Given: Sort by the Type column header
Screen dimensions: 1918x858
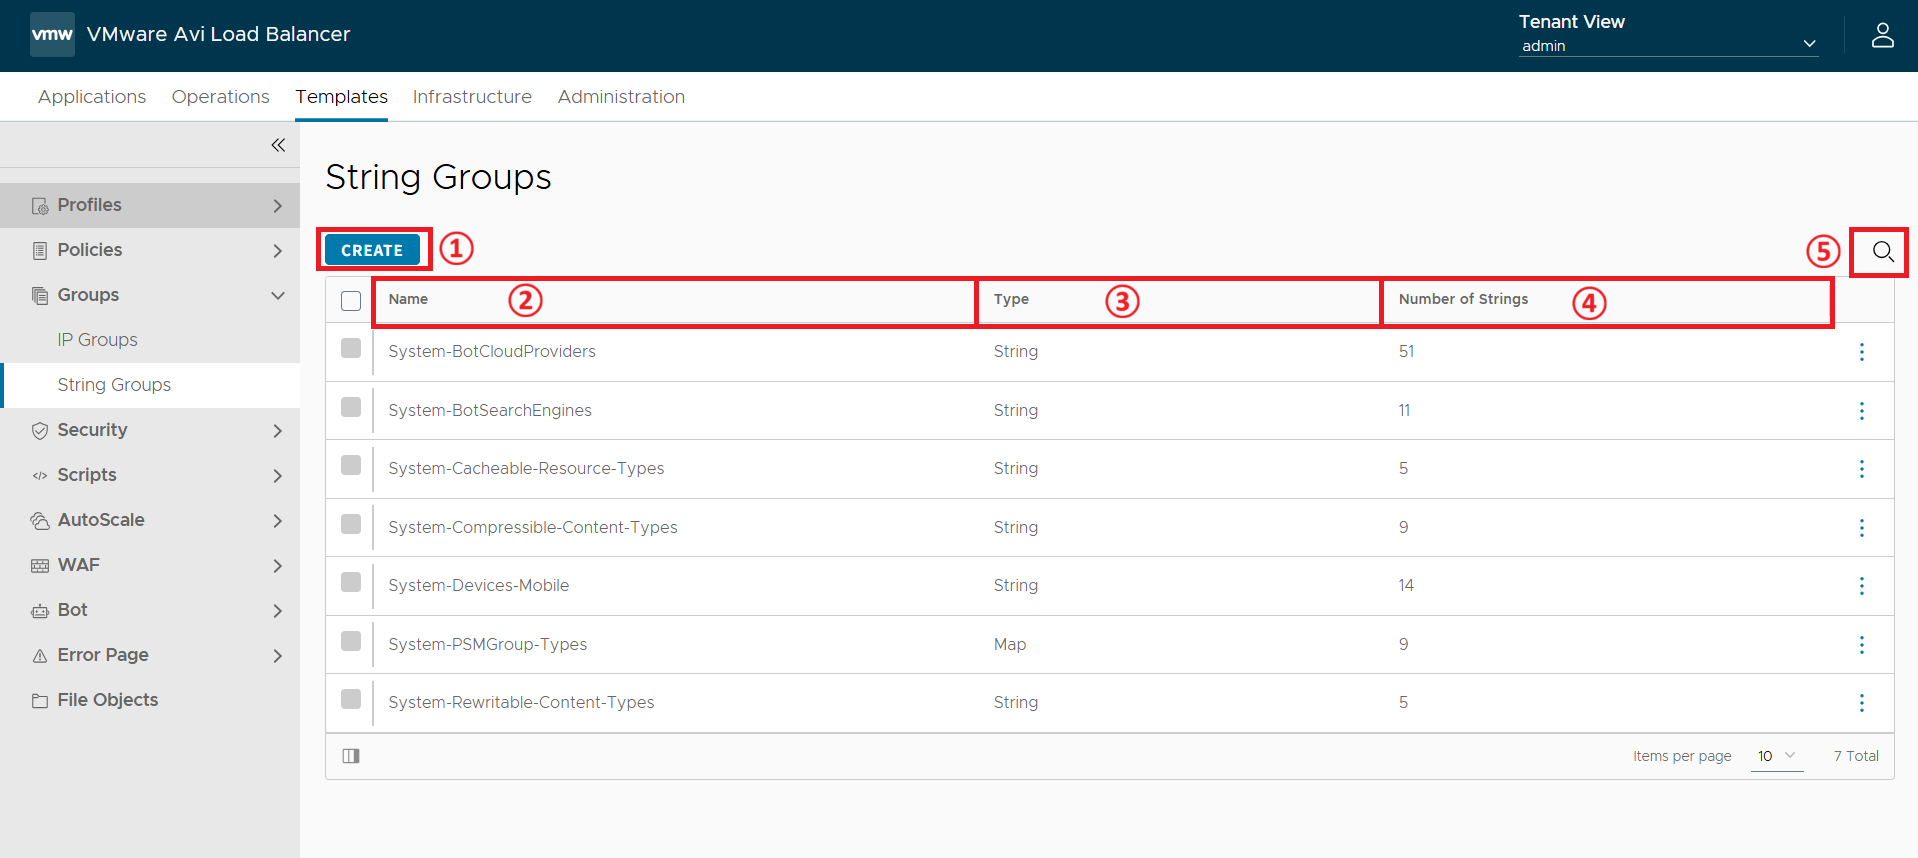Looking at the screenshot, I should pyautogui.click(x=1011, y=299).
